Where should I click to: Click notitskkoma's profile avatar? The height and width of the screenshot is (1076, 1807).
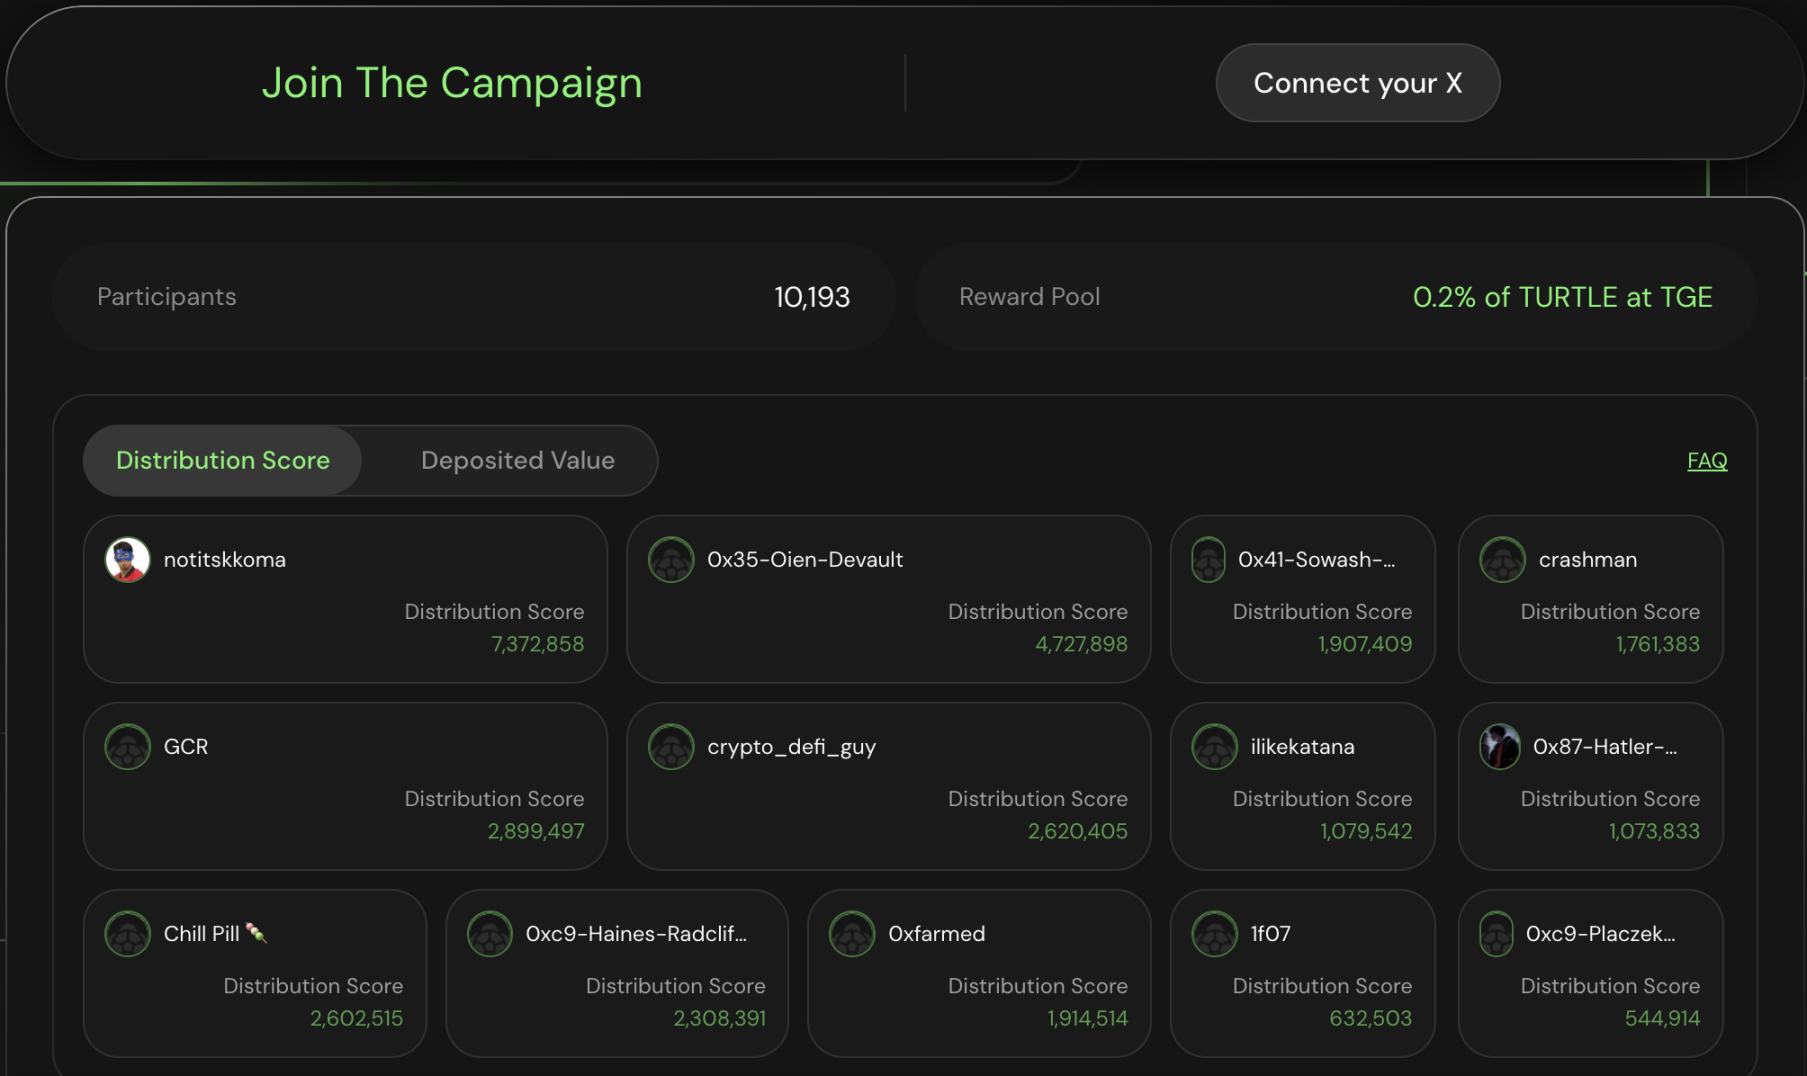[x=128, y=559]
